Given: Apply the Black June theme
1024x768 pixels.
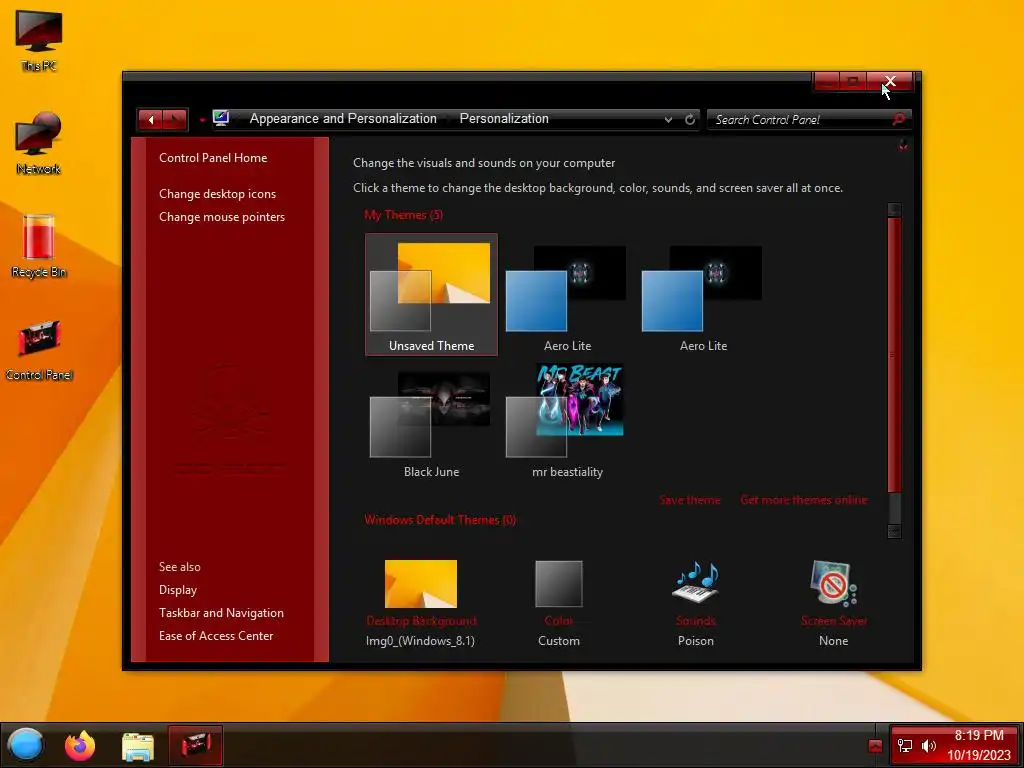Looking at the screenshot, I should click(431, 421).
